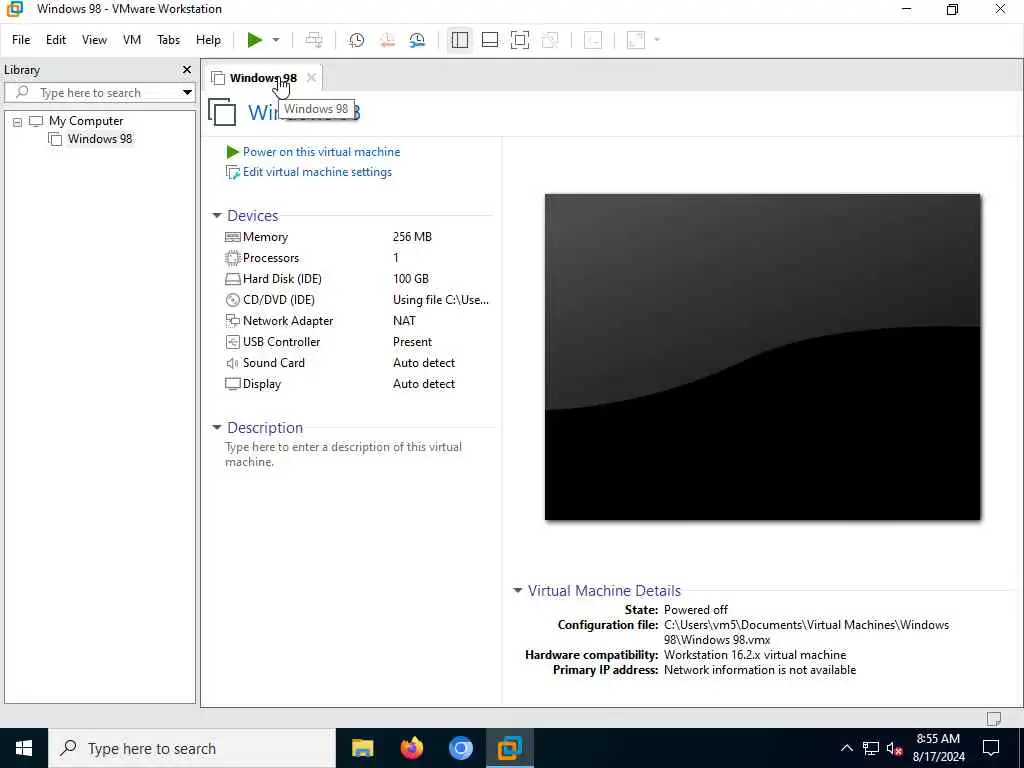This screenshot has height=768, width=1024.
Task: Select My Computer in the Library
Action: point(86,121)
